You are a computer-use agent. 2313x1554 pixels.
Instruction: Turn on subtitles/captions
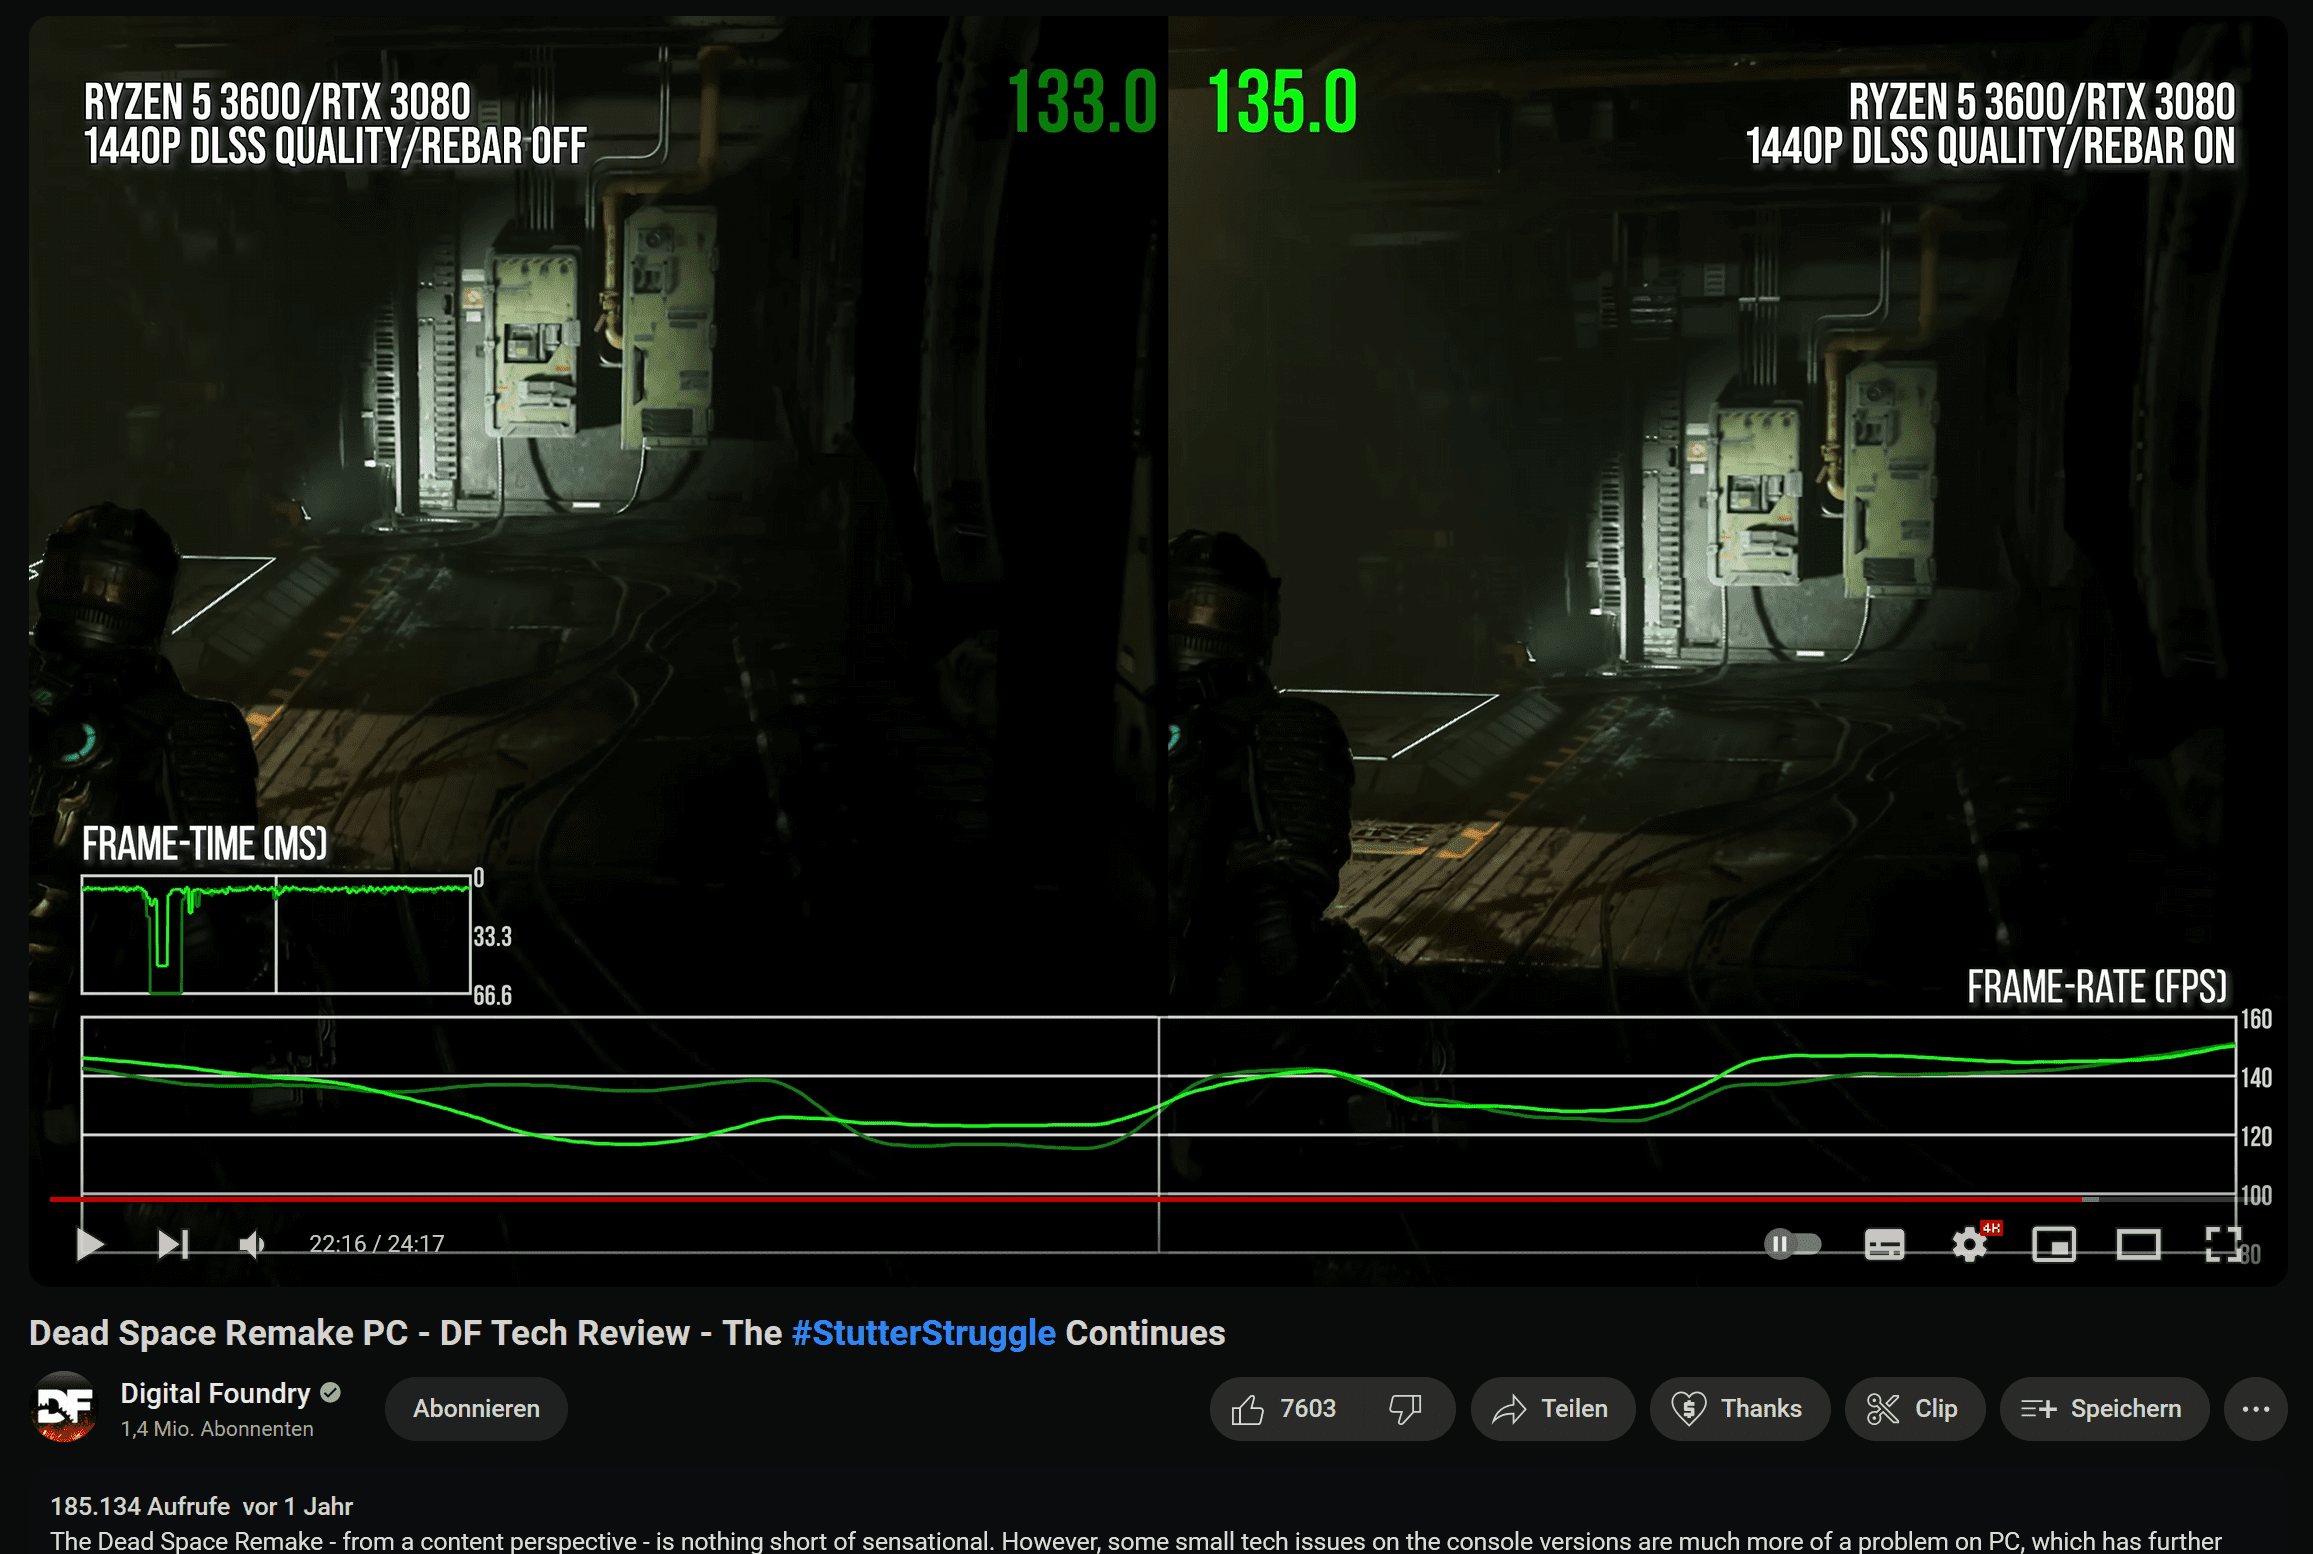point(1884,1245)
